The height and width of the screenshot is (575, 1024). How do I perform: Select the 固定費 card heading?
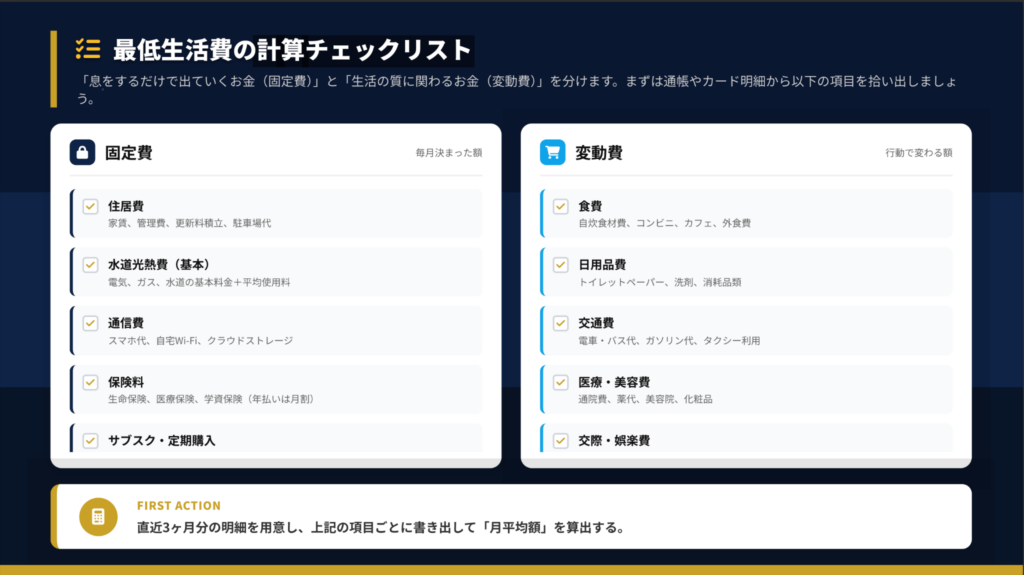click(128, 153)
